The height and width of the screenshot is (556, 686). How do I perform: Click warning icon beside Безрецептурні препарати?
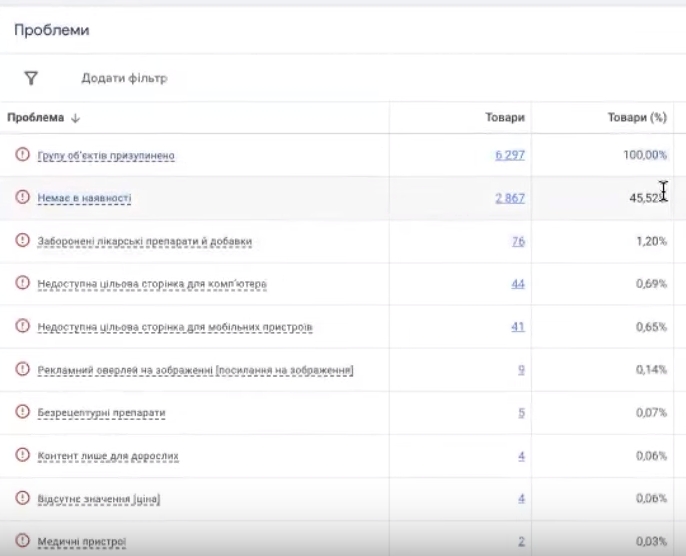[22, 412]
